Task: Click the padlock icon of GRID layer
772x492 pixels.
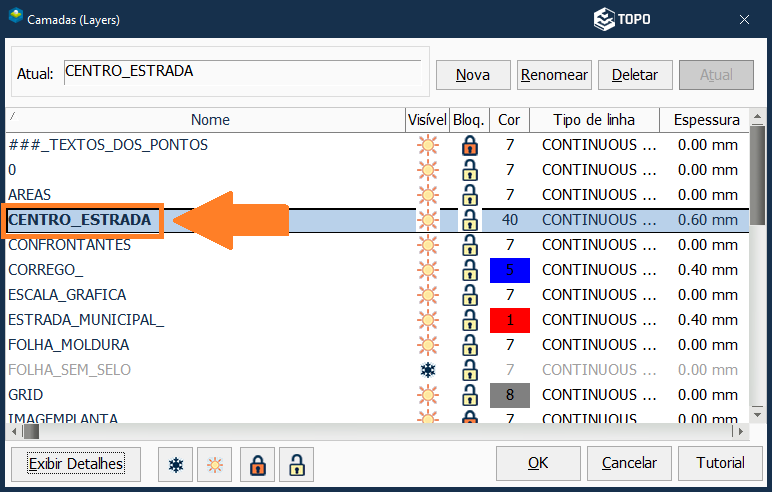Action: (469, 395)
